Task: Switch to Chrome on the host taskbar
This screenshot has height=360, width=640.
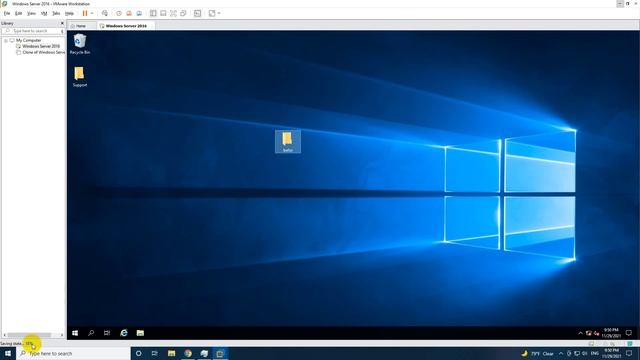Action: [x=188, y=353]
